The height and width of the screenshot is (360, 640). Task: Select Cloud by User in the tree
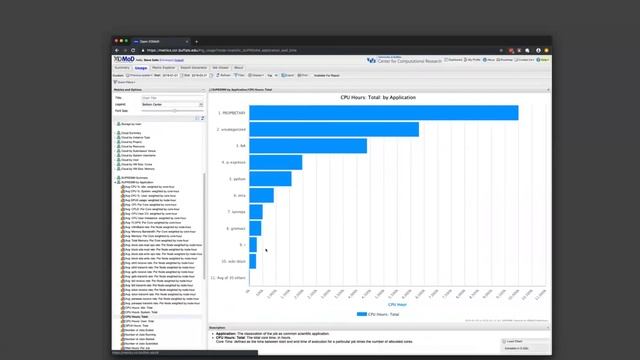(130, 160)
